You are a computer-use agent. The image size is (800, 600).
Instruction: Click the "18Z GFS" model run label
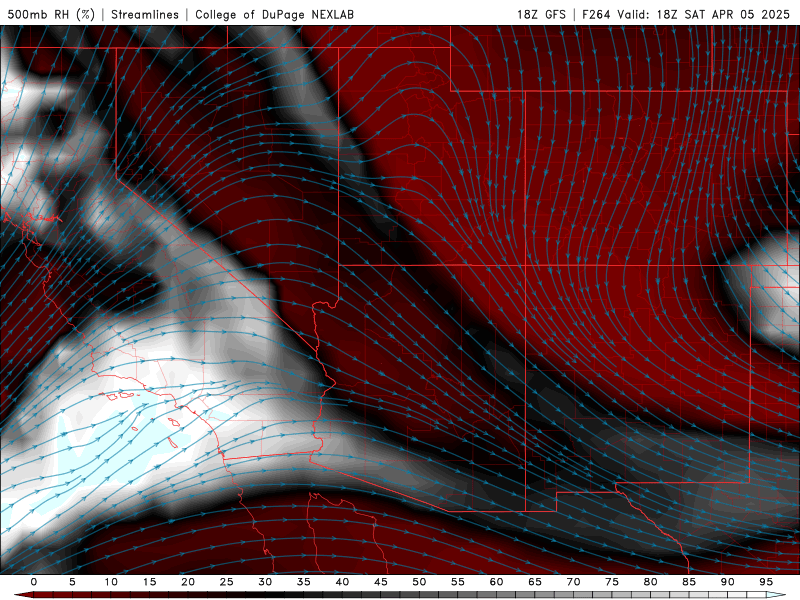[x=541, y=14]
